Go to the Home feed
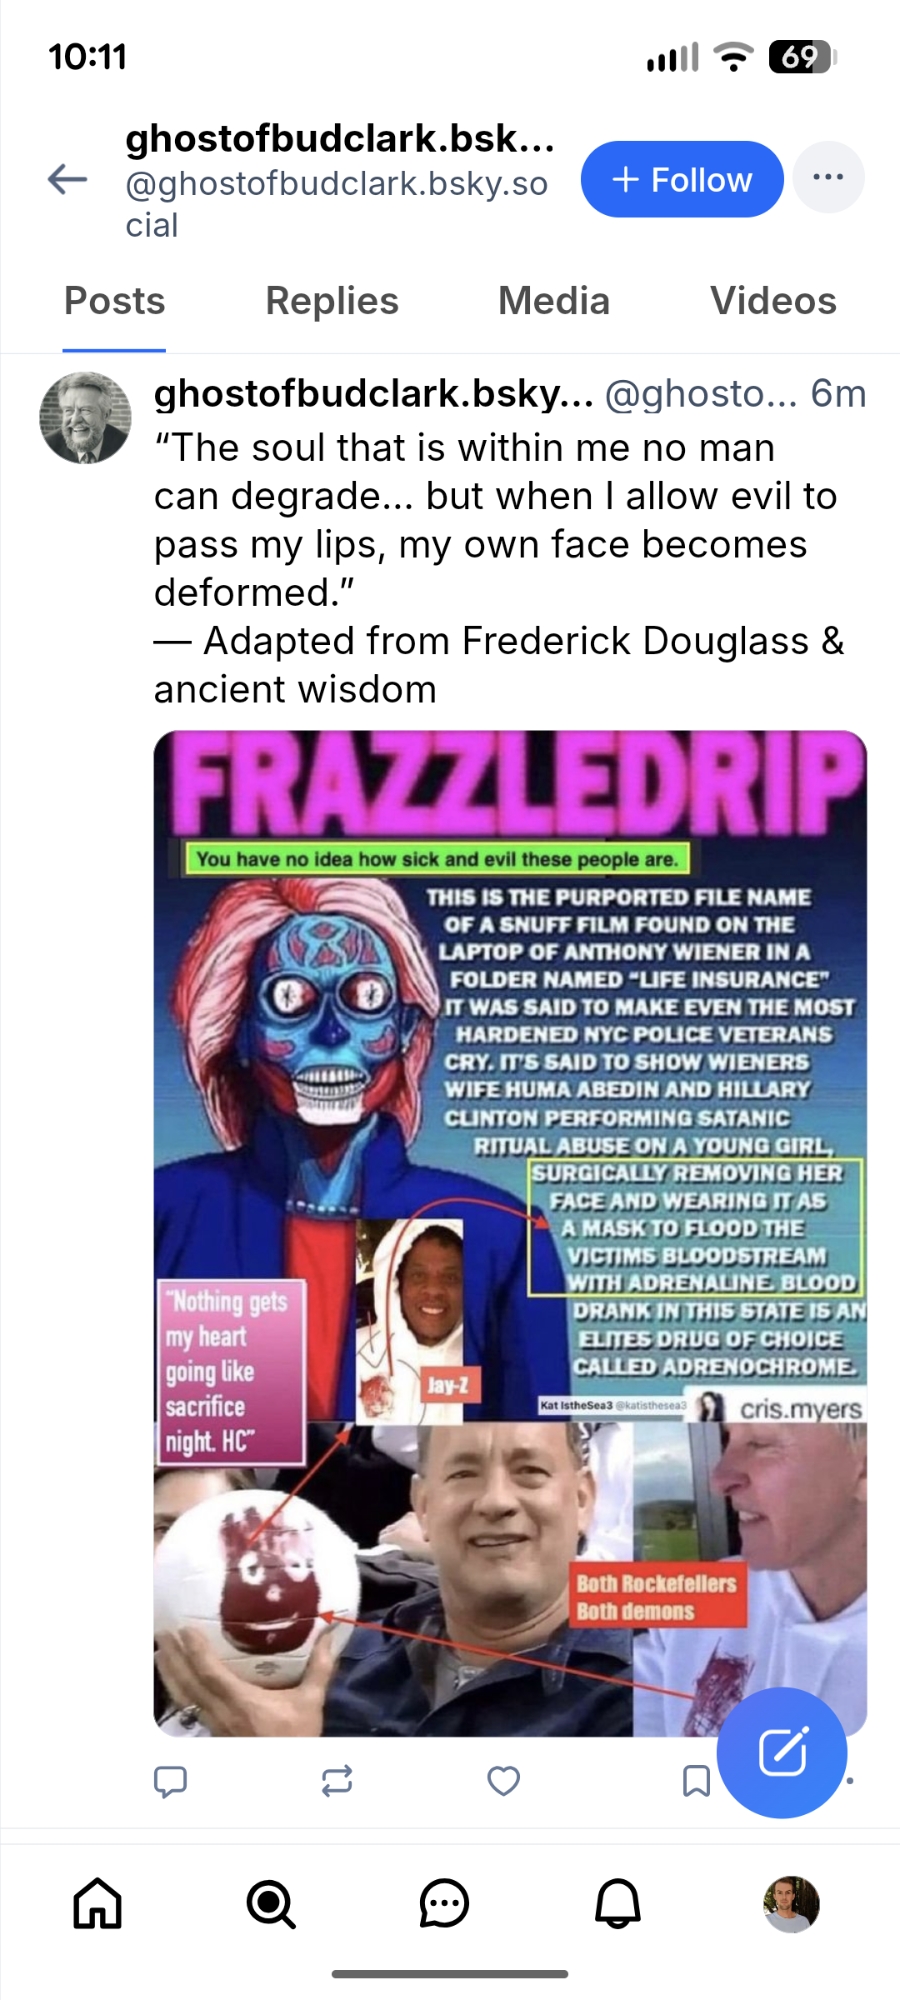Screen dimensions: 900x2000 [x=98, y=1903]
